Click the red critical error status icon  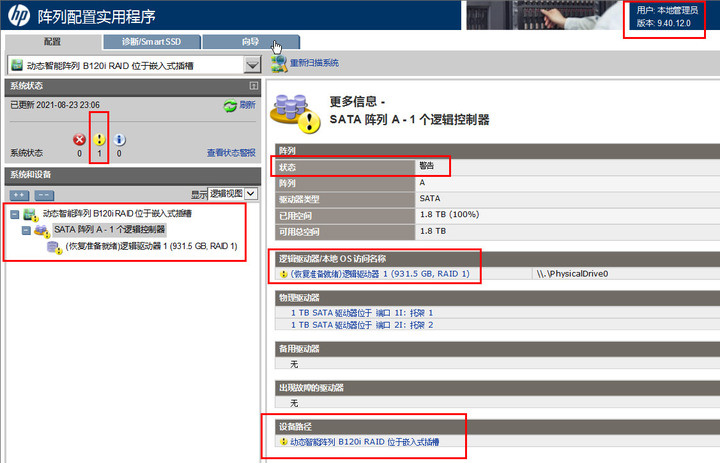[79, 139]
